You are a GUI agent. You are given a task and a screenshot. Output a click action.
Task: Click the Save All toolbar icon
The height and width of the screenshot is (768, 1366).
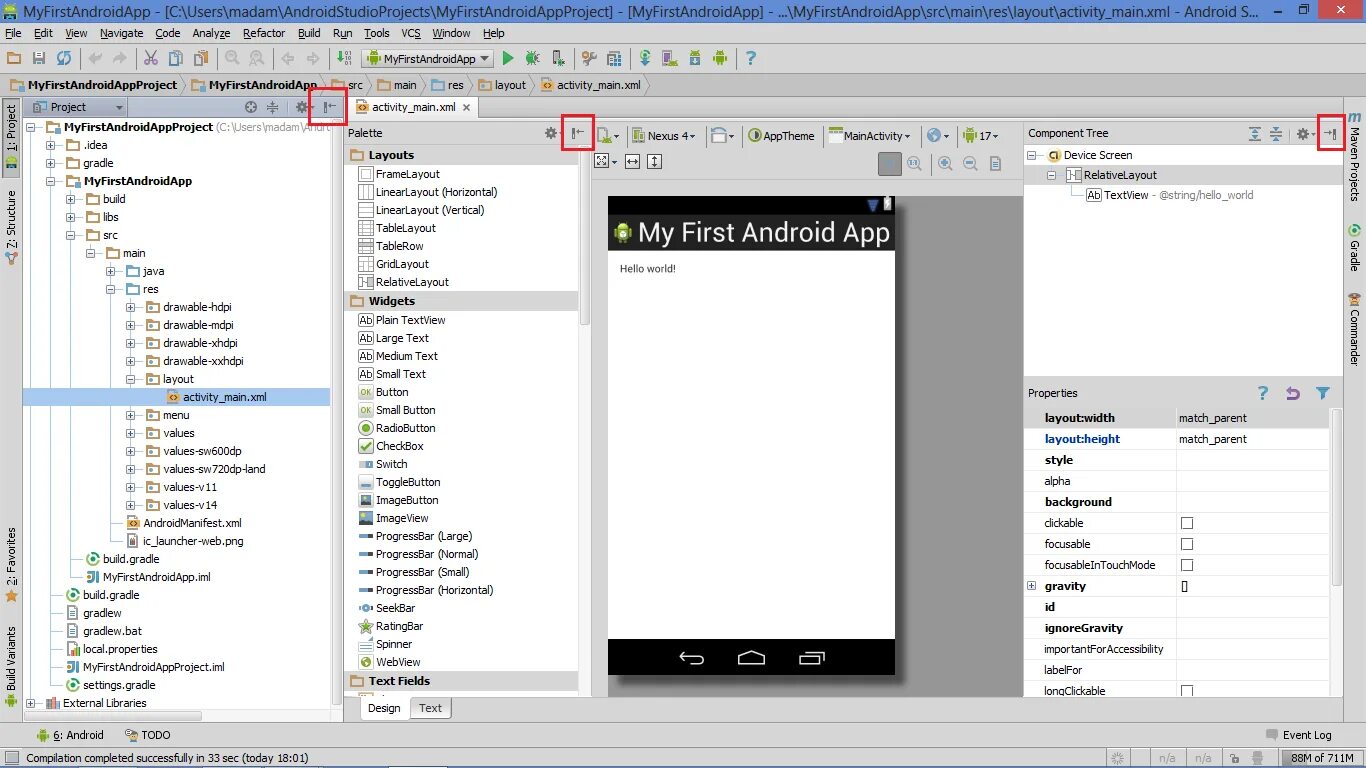coord(39,59)
